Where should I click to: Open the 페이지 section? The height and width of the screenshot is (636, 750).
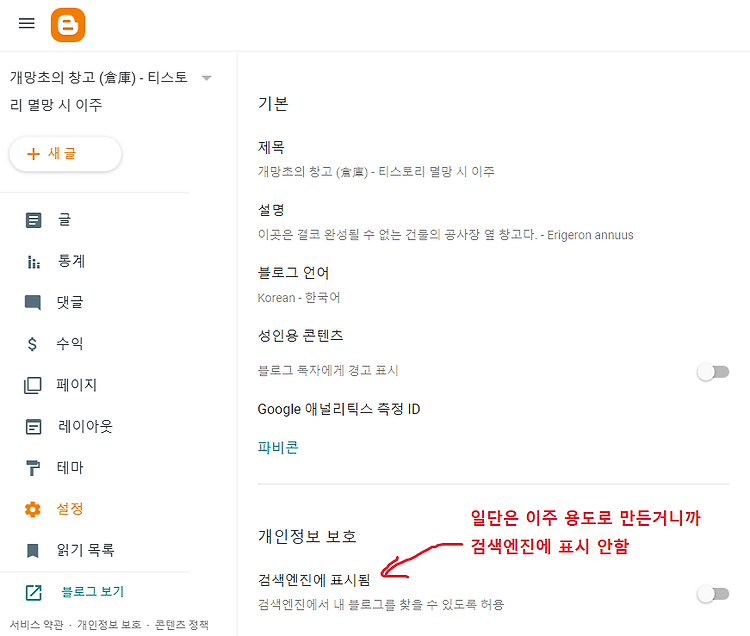(77, 384)
